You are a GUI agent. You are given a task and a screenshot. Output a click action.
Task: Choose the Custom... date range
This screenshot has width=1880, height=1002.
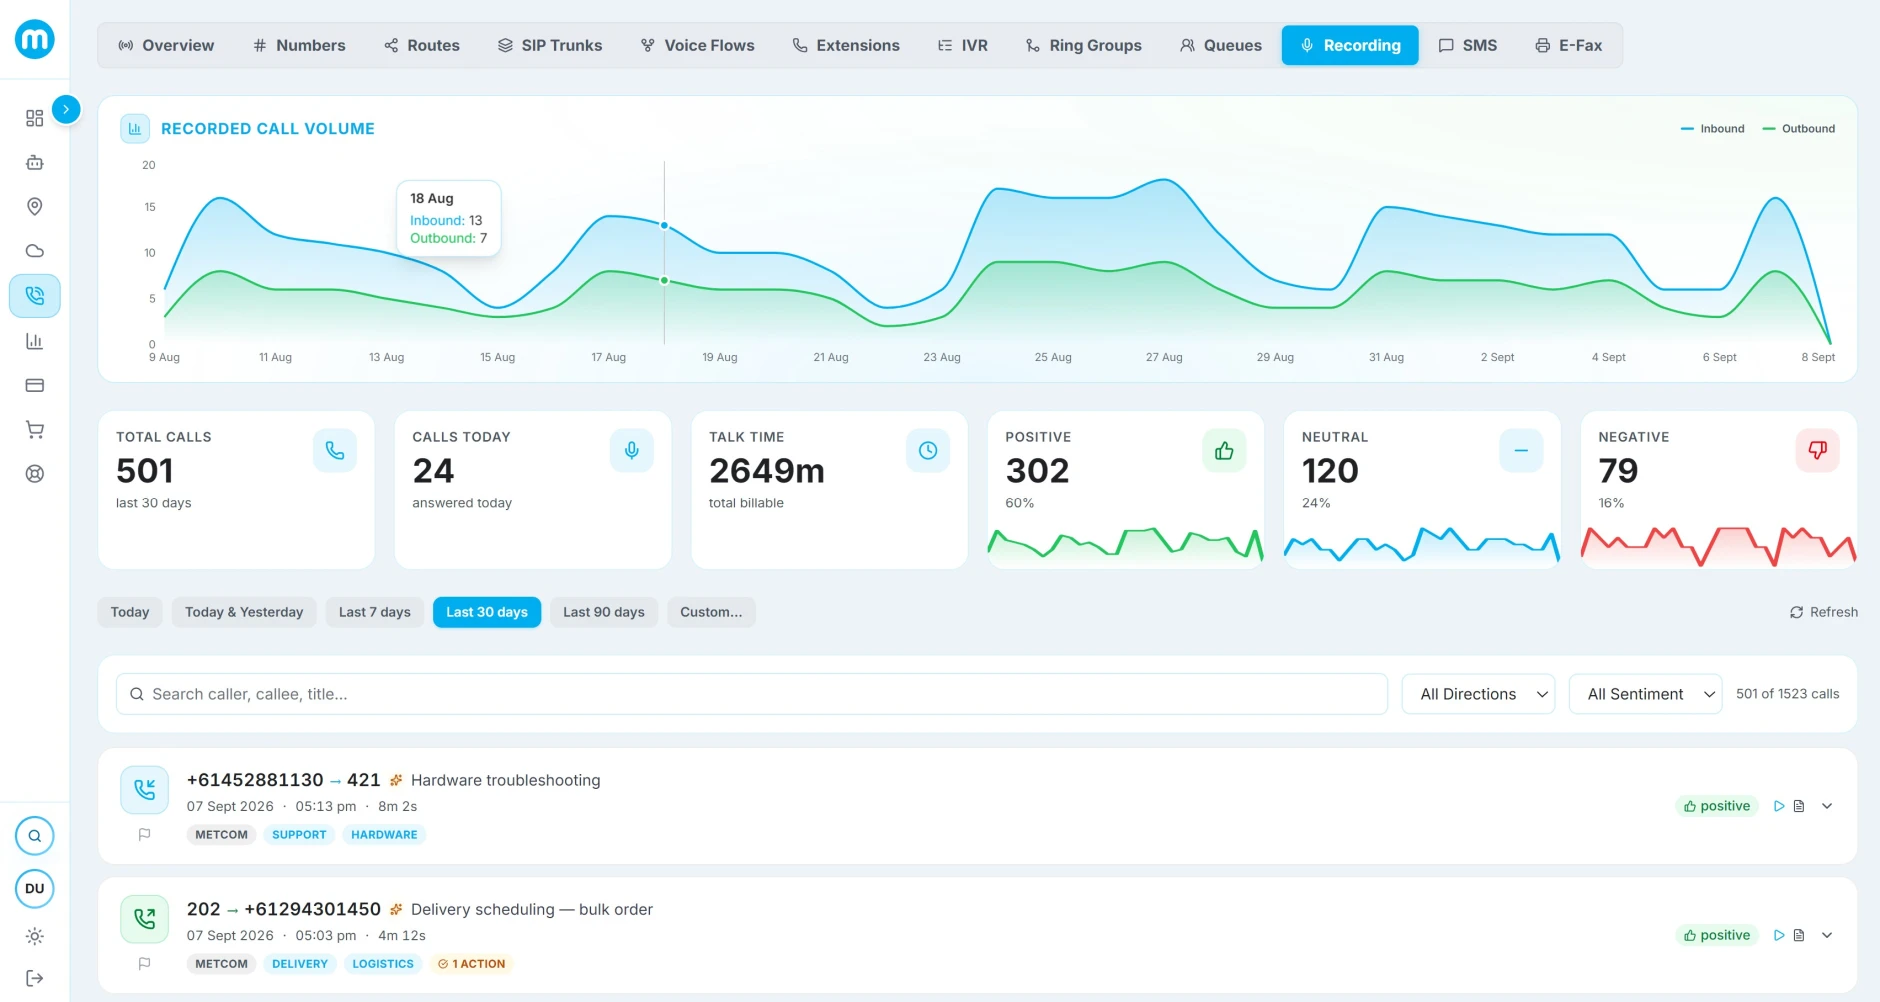[711, 612]
